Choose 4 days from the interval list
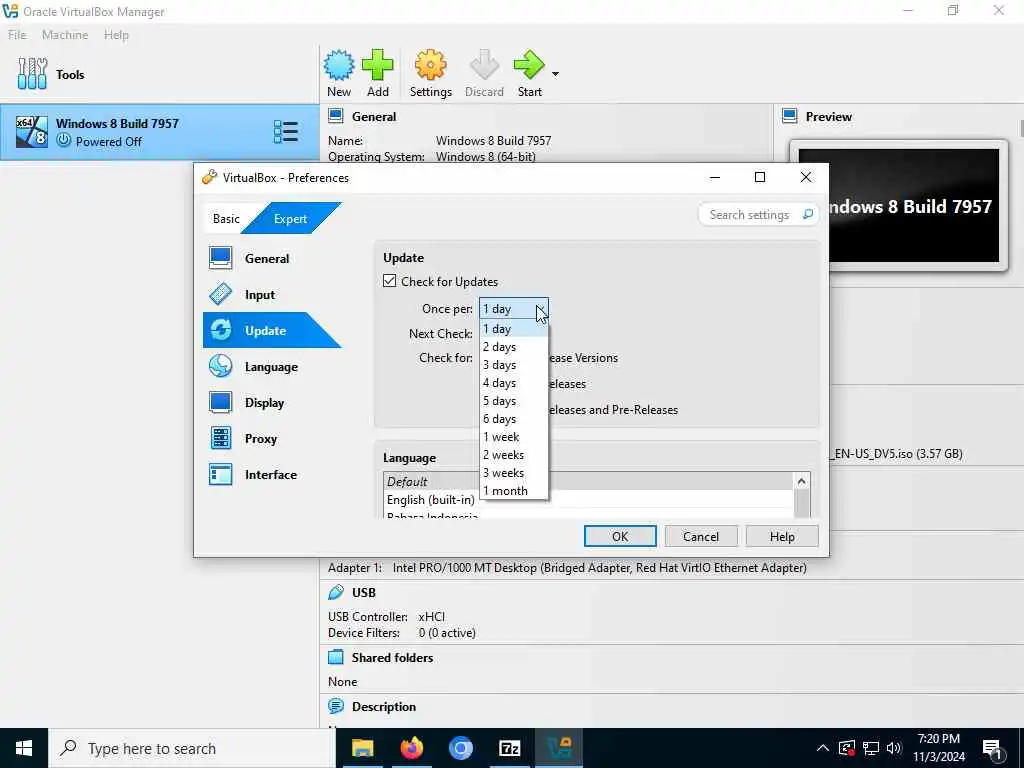This screenshot has width=1024, height=768. (514, 383)
